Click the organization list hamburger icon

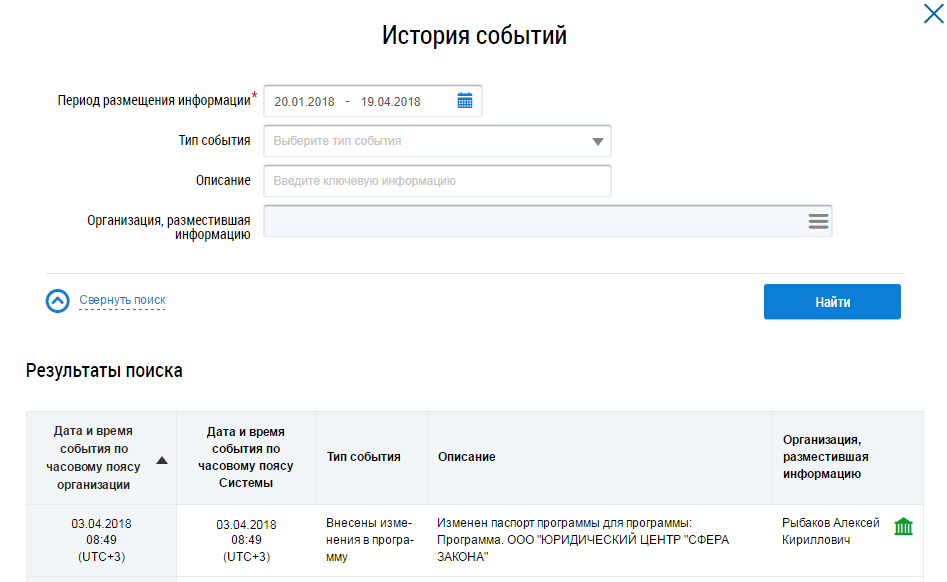pos(818,222)
